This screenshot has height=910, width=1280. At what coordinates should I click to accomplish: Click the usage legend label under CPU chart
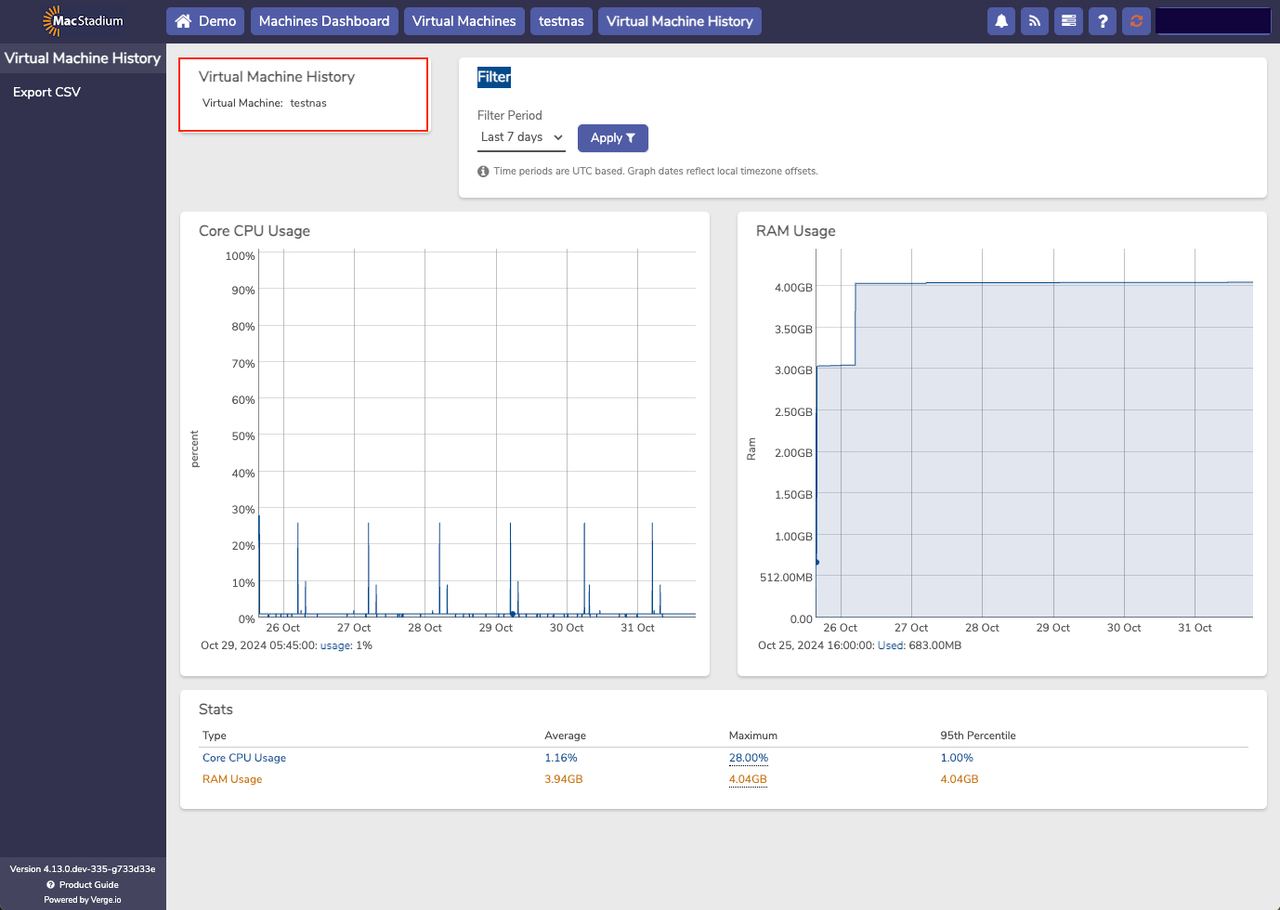pos(335,646)
